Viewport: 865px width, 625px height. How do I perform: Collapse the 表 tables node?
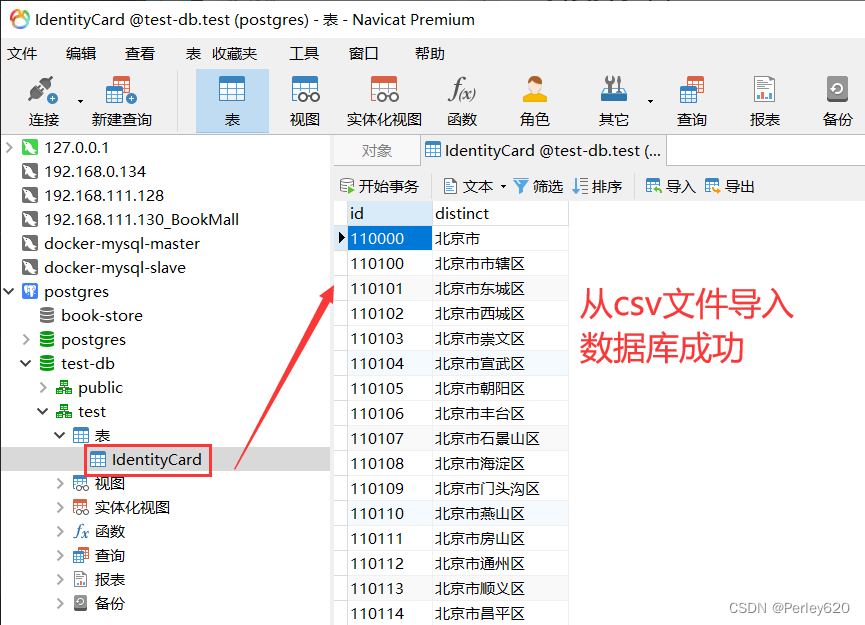click(x=60, y=435)
